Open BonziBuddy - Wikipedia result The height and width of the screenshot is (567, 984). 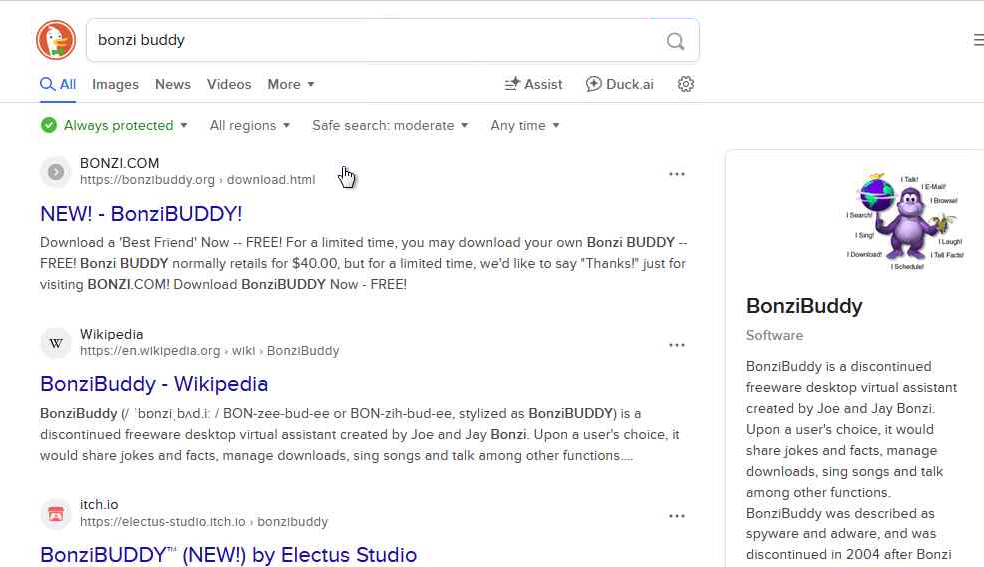point(154,384)
